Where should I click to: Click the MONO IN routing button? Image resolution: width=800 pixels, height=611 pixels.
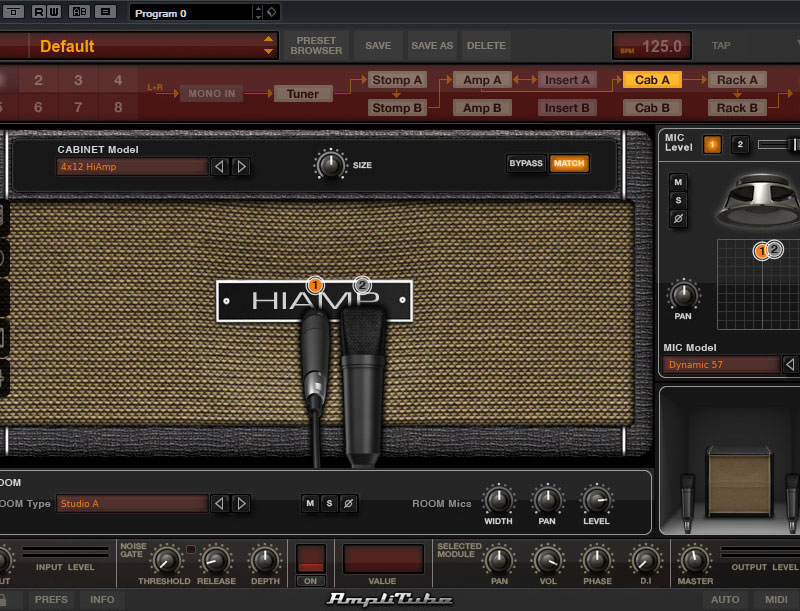212,94
